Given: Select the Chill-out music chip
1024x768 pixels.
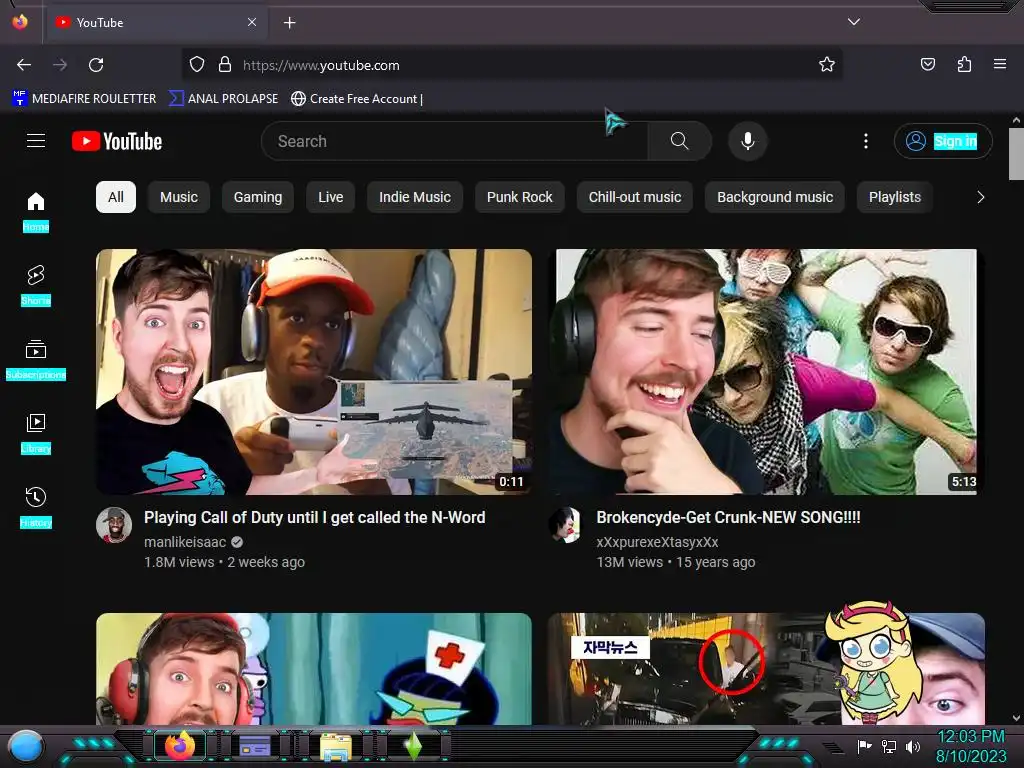Looking at the screenshot, I should pyautogui.click(x=635, y=197).
